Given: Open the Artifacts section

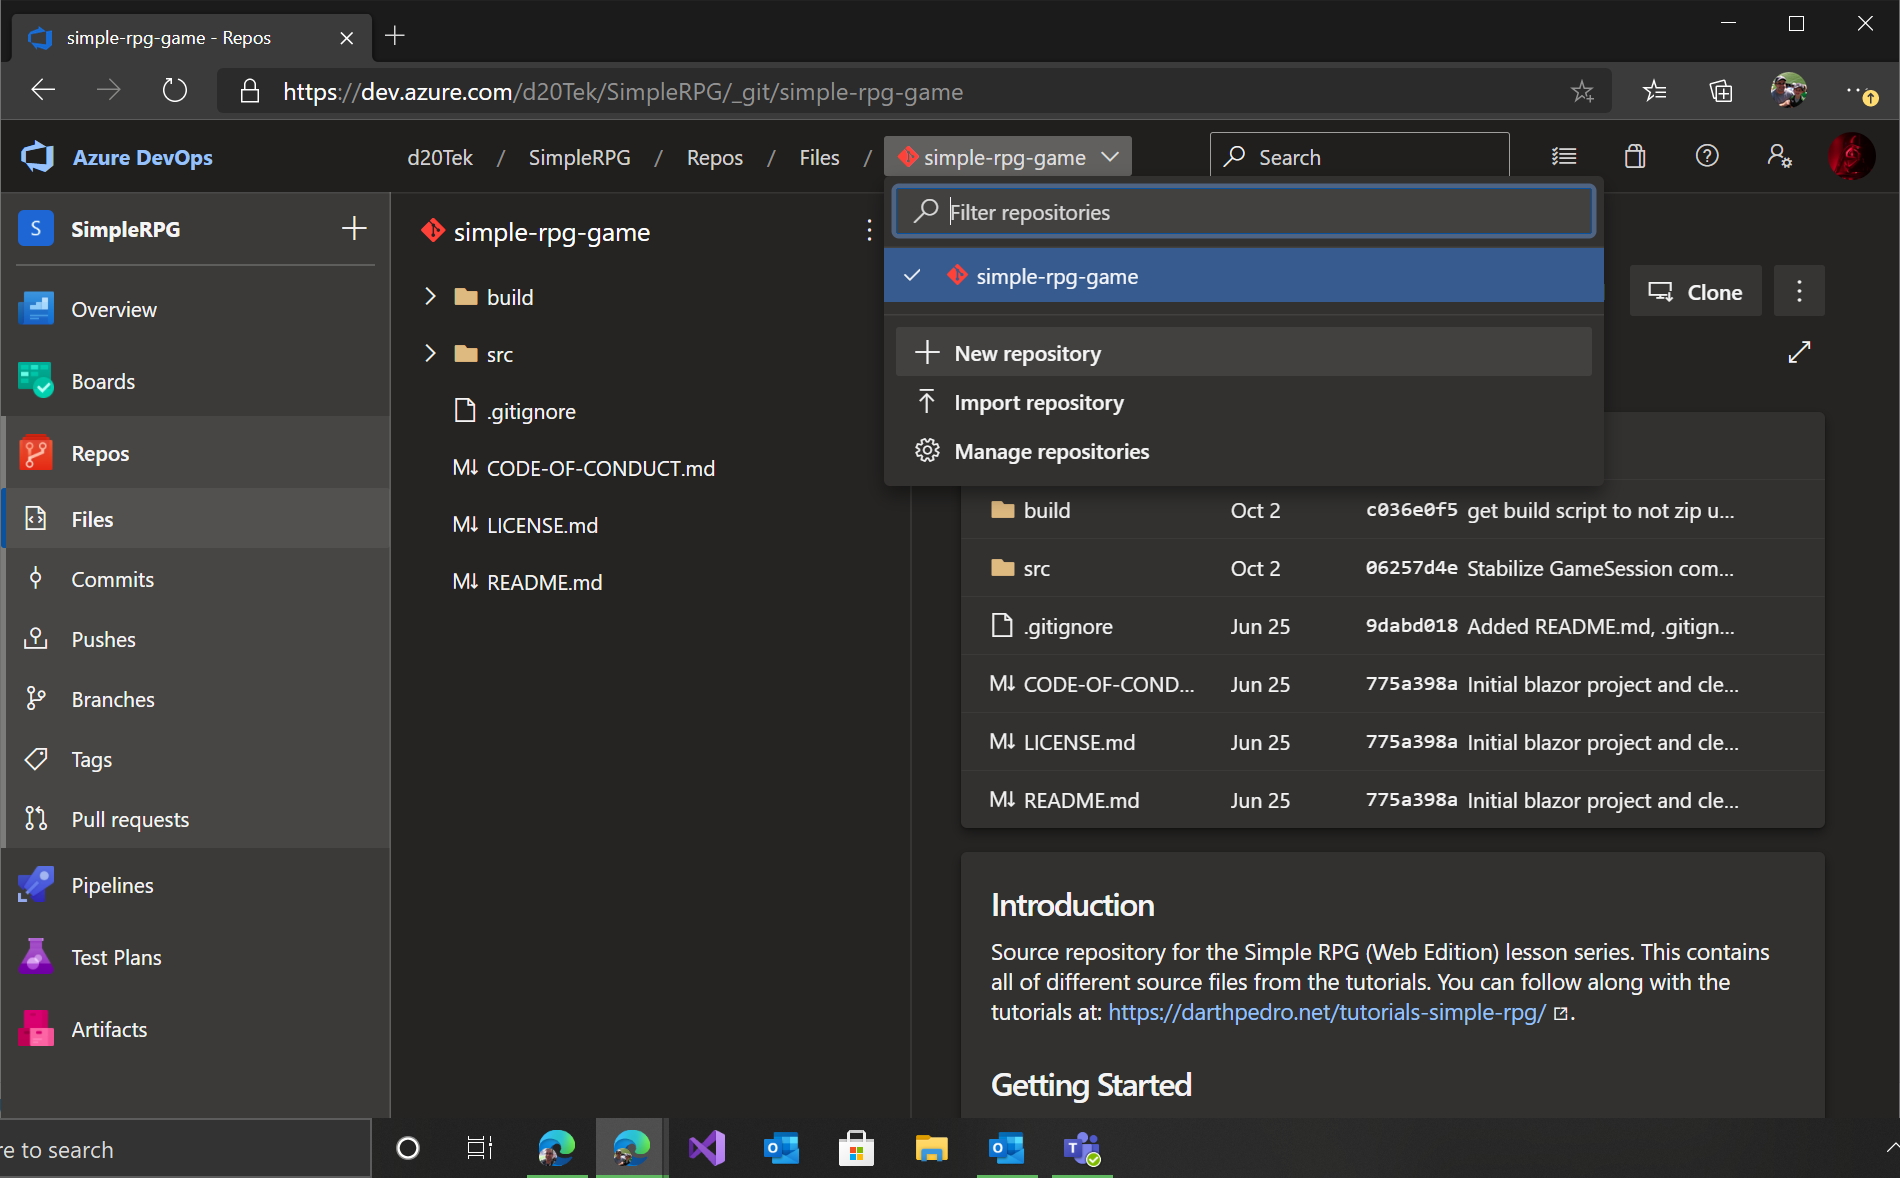Looking at the screenshot, I should [109, 1028].
